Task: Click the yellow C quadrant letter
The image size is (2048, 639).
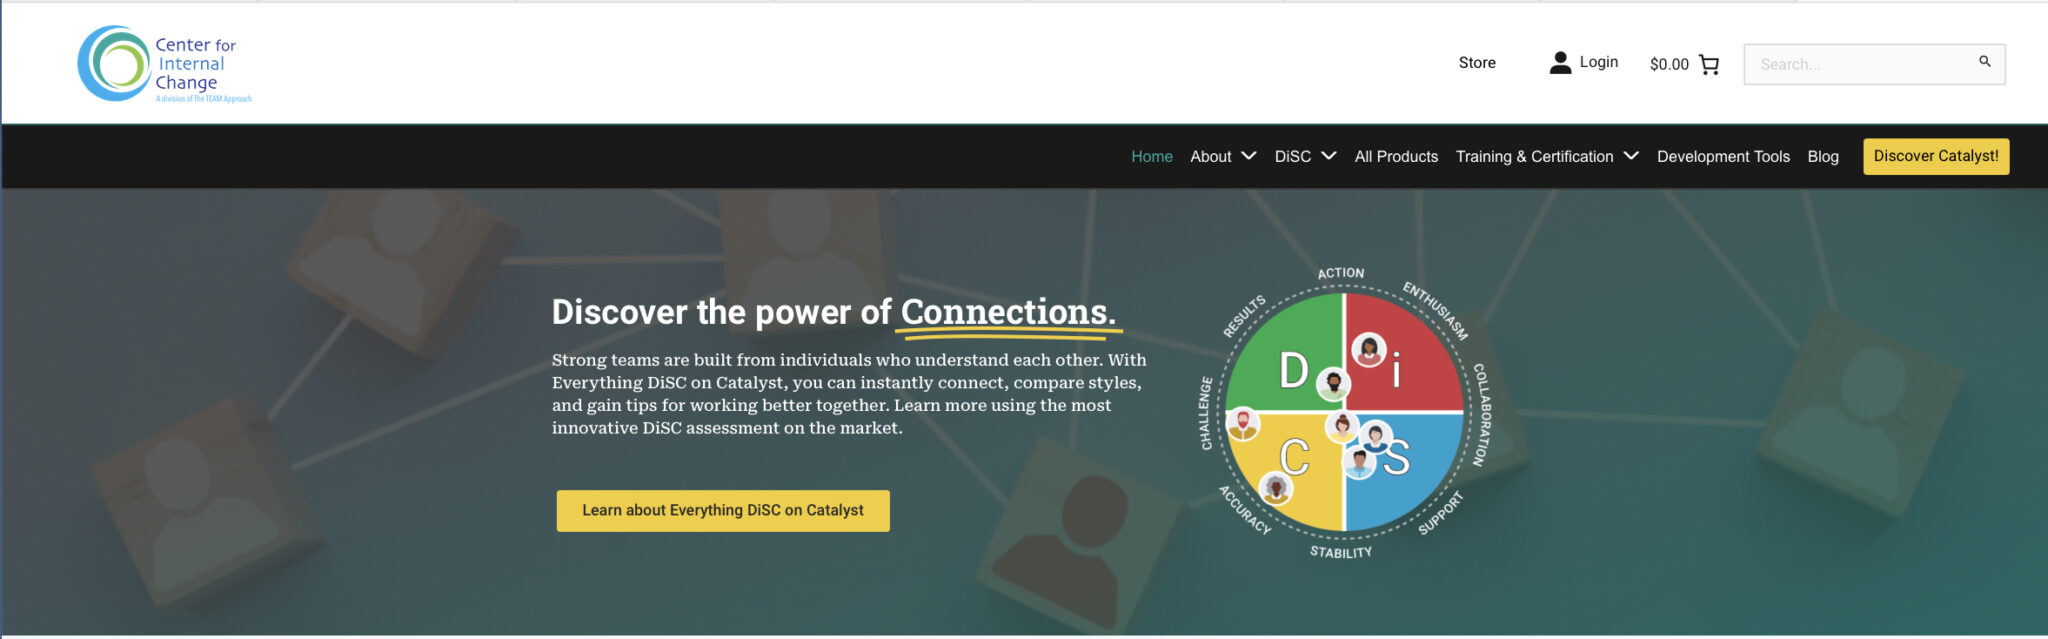Action: point(1295,458)
